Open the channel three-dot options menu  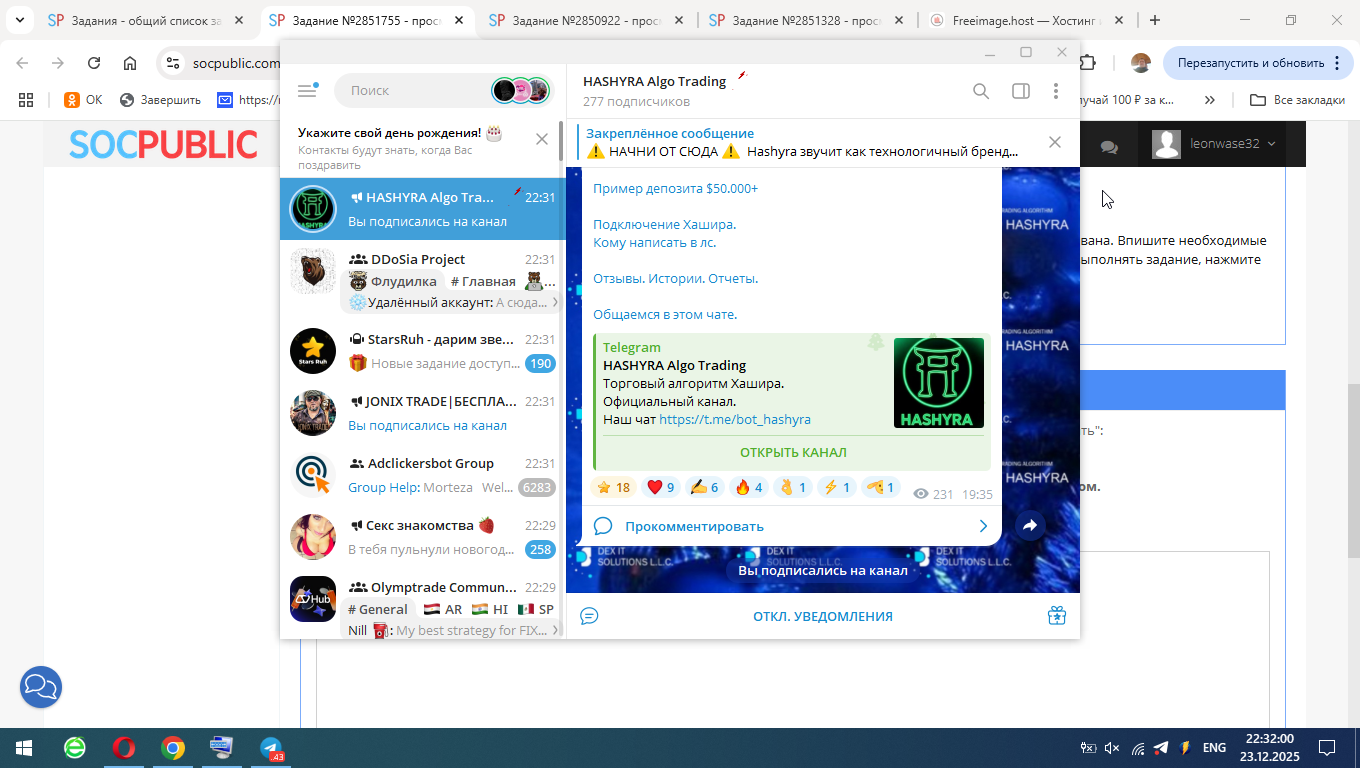tap(1056, 91)
